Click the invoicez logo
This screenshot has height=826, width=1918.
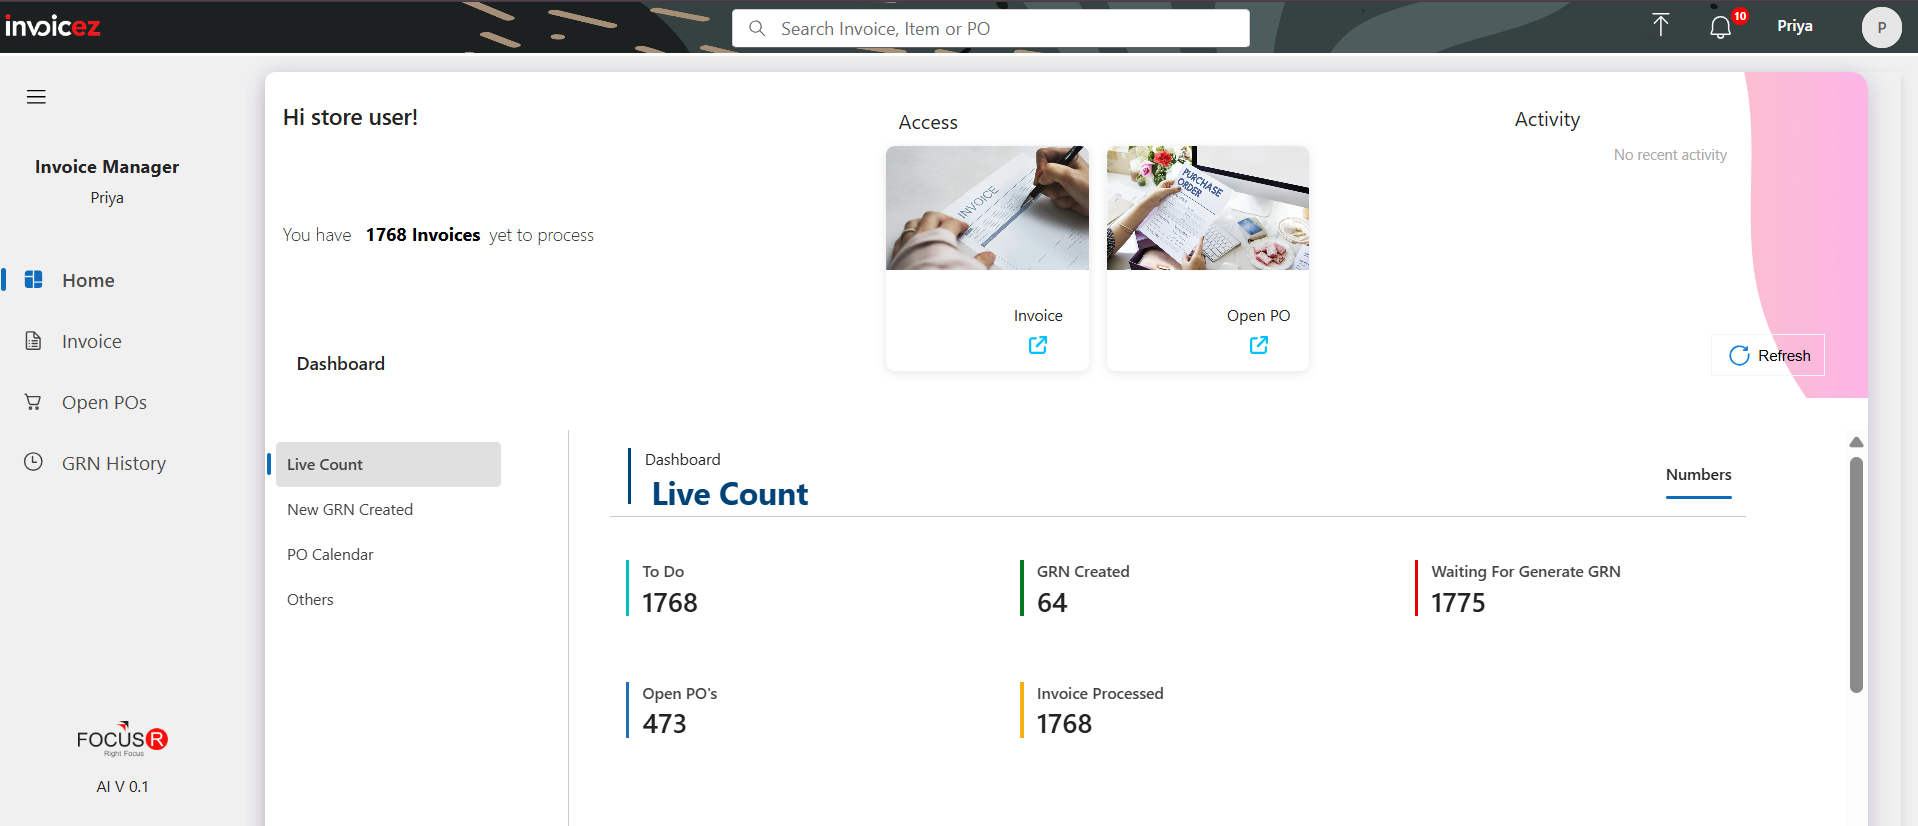click(52, 26)
